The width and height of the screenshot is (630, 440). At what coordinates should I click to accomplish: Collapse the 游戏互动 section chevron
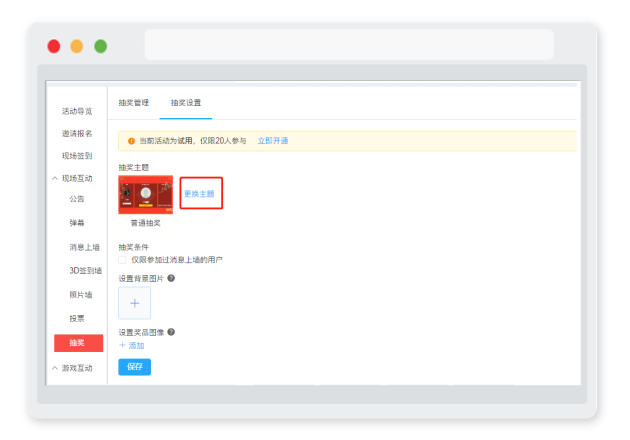pyautogui.click(x=55, y=368)
